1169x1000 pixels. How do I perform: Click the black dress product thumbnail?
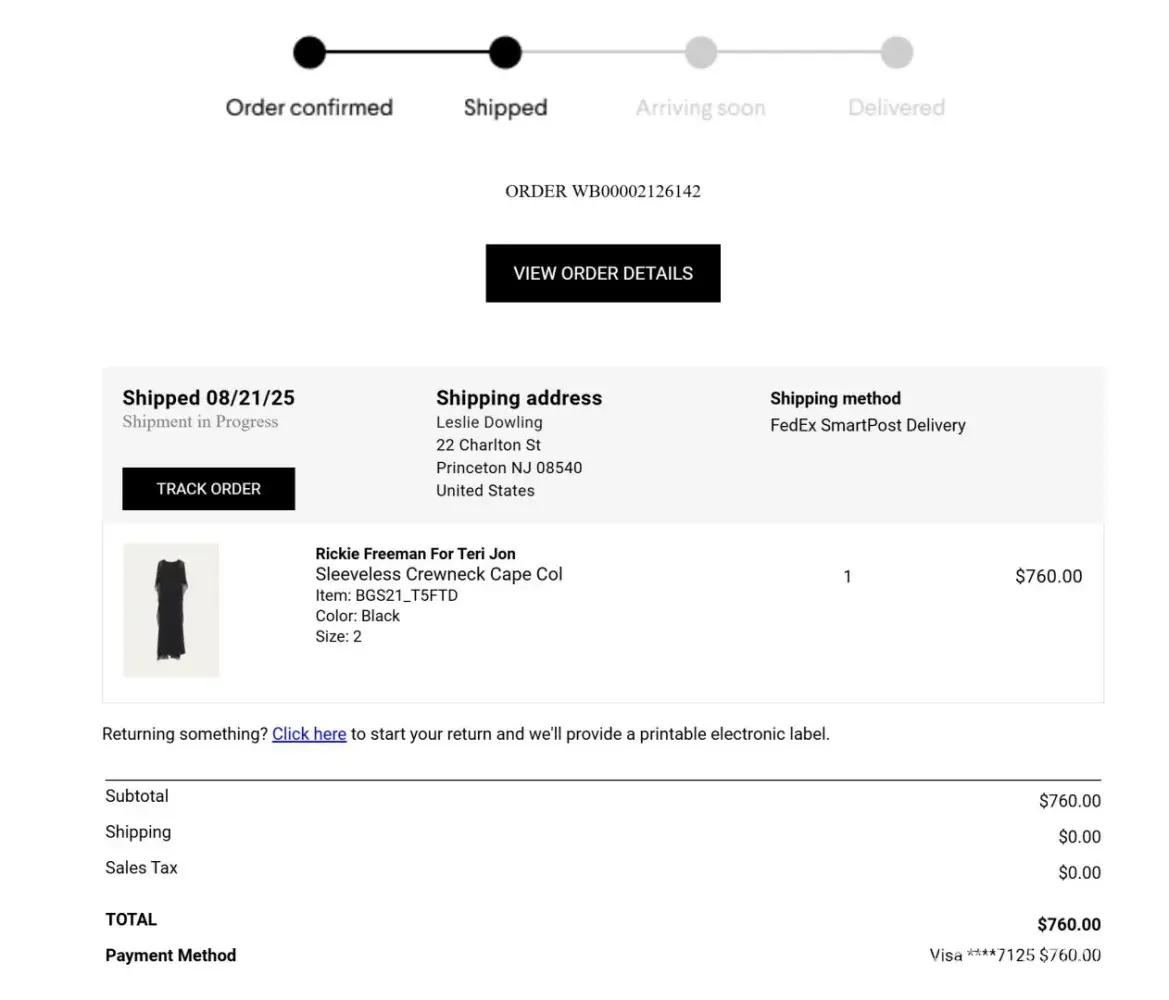[x=171, y=610]
